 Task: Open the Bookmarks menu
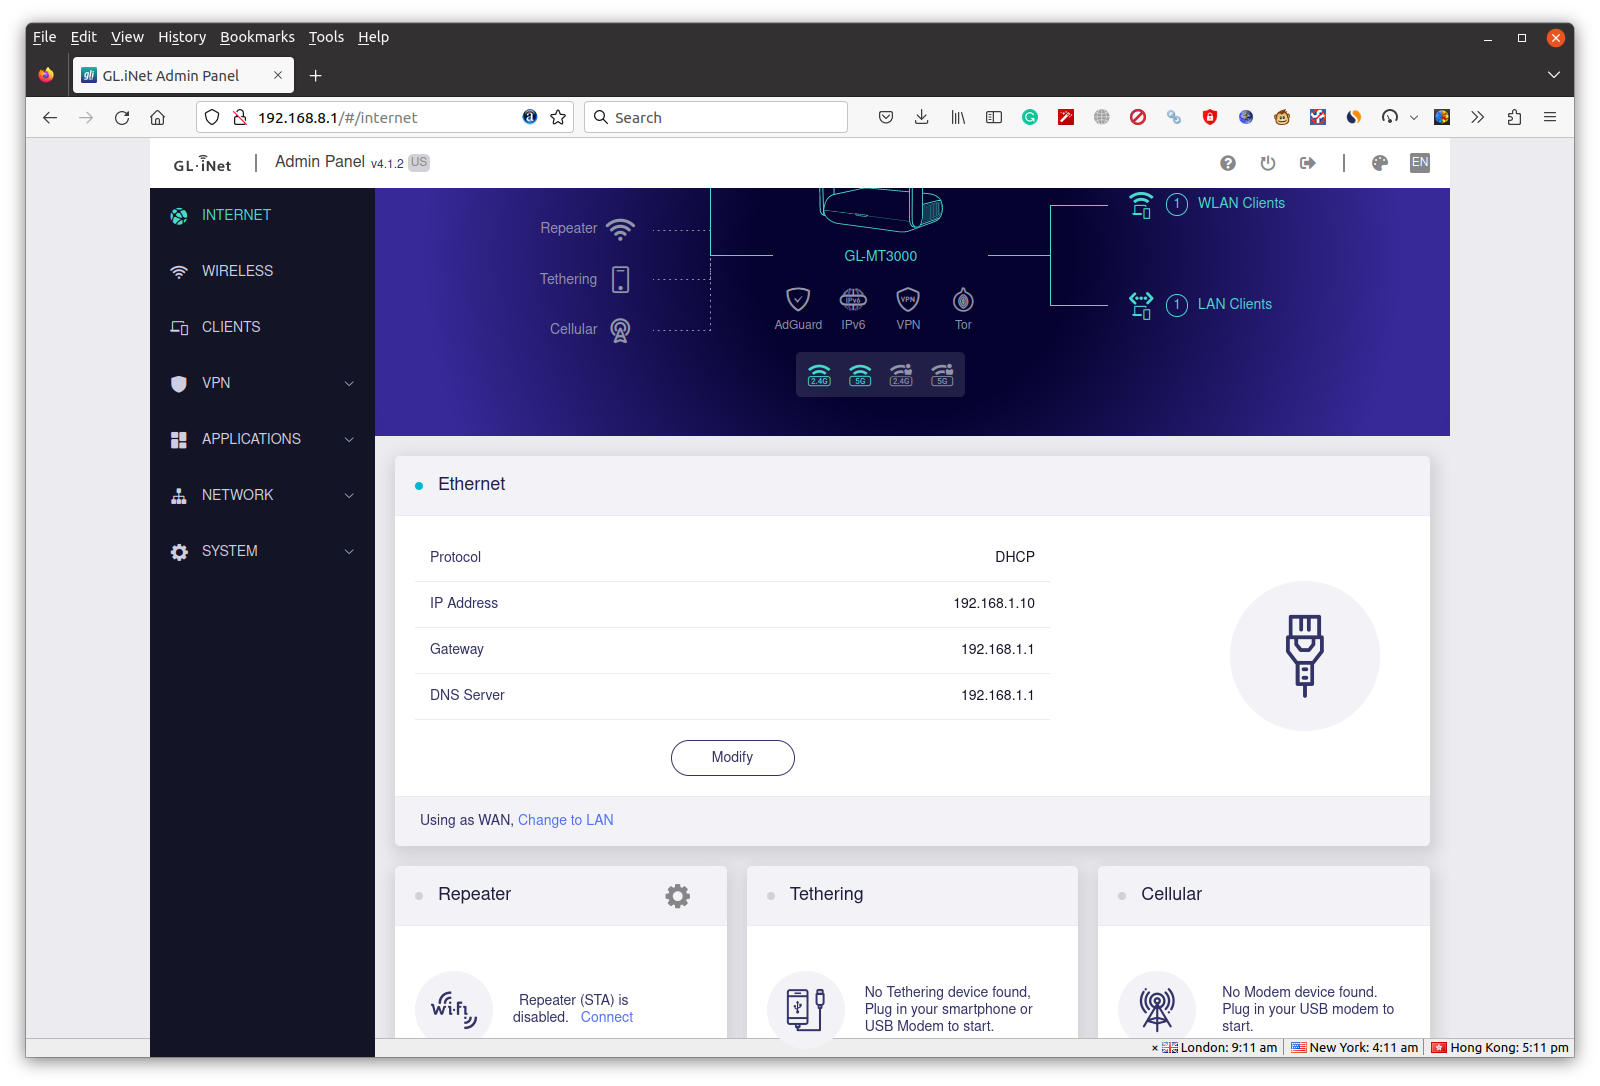[257, 37]
